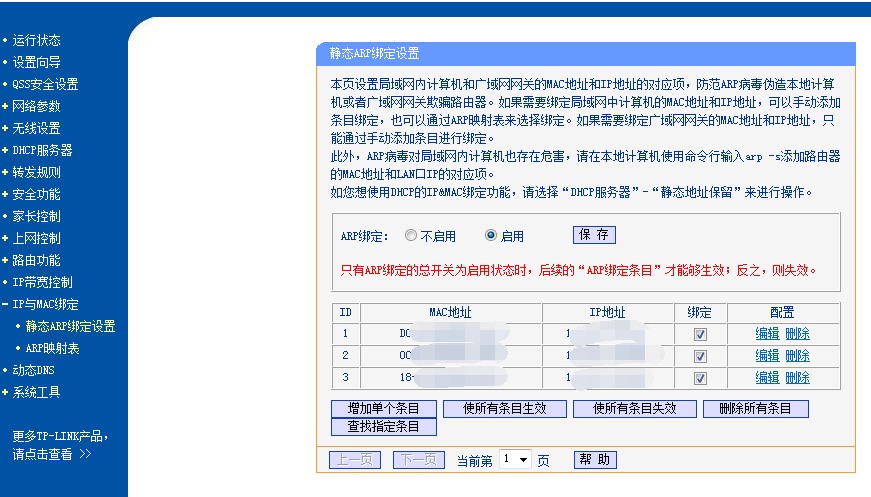Expand the 无线设置 menu
871x497 pixels.
pyautogui.click(x=36, y=128)
